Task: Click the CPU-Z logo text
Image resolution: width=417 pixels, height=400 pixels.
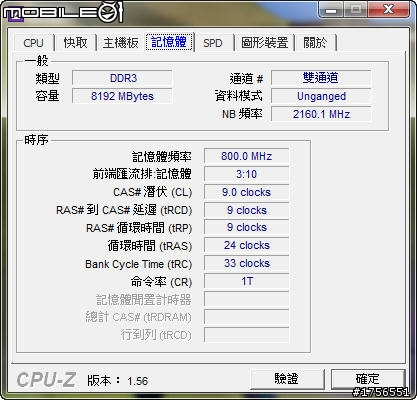Action: tap(46, 380)
